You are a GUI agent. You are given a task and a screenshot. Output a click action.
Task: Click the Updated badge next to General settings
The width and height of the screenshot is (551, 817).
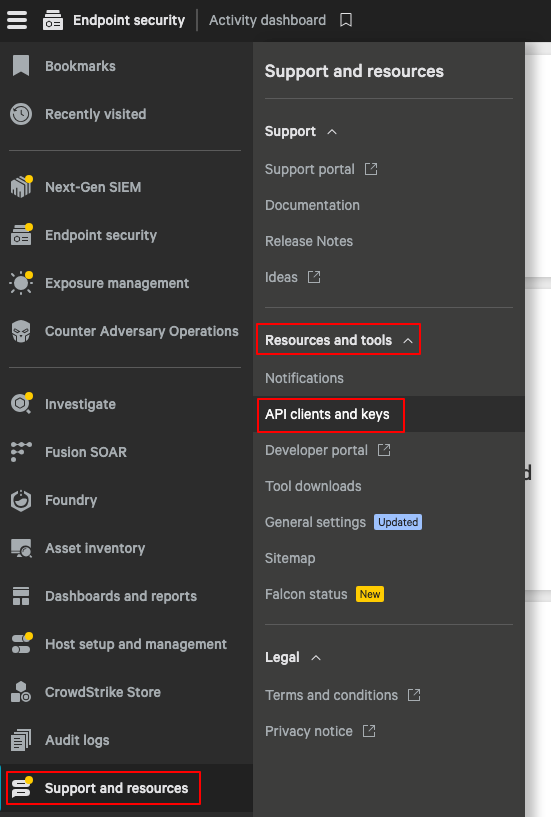(398, 522)
